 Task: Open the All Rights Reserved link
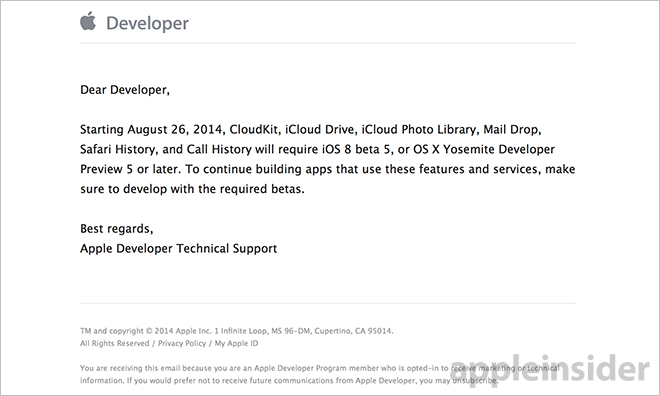click(x=114, y=343)
